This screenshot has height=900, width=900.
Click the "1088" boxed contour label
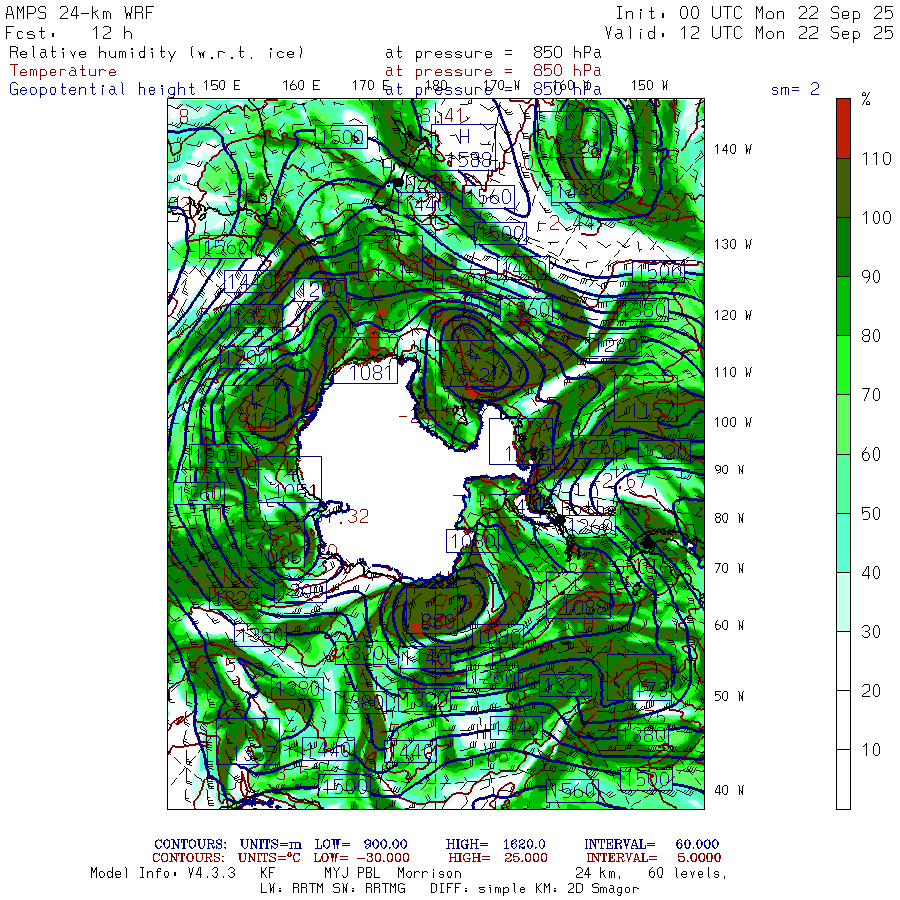tap(579, 595)
